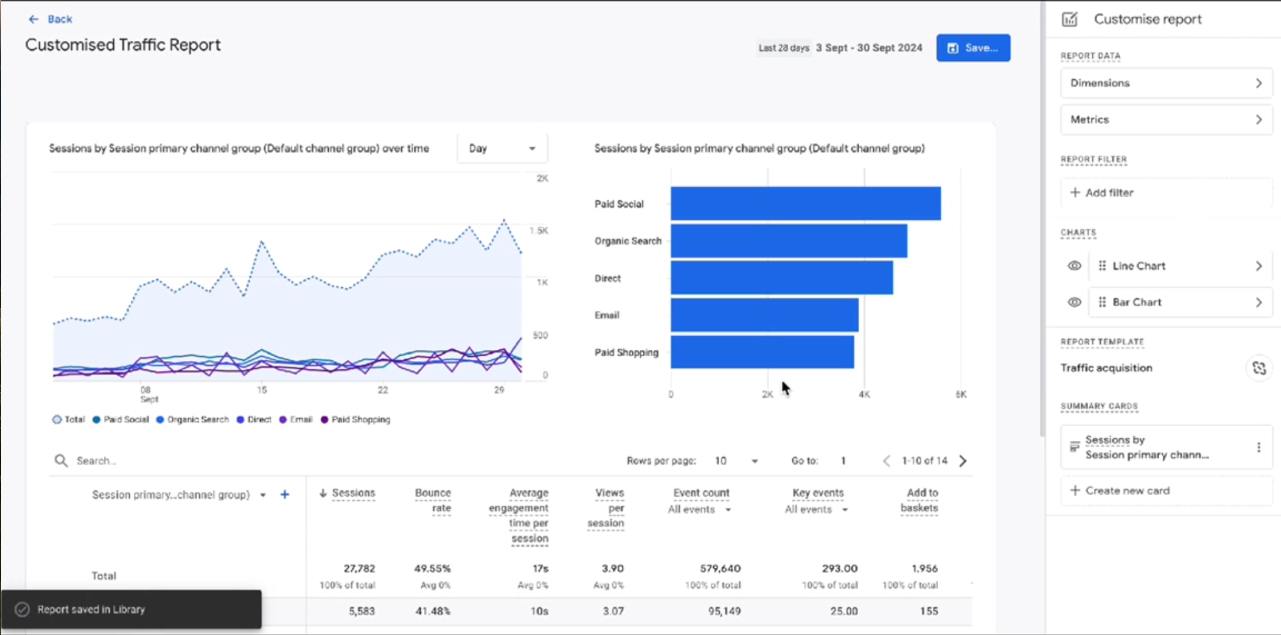This screenshot has height=635, width=1281.
Task: Click the Bar Chart drag handle icon
Action: coord(1102,302)
